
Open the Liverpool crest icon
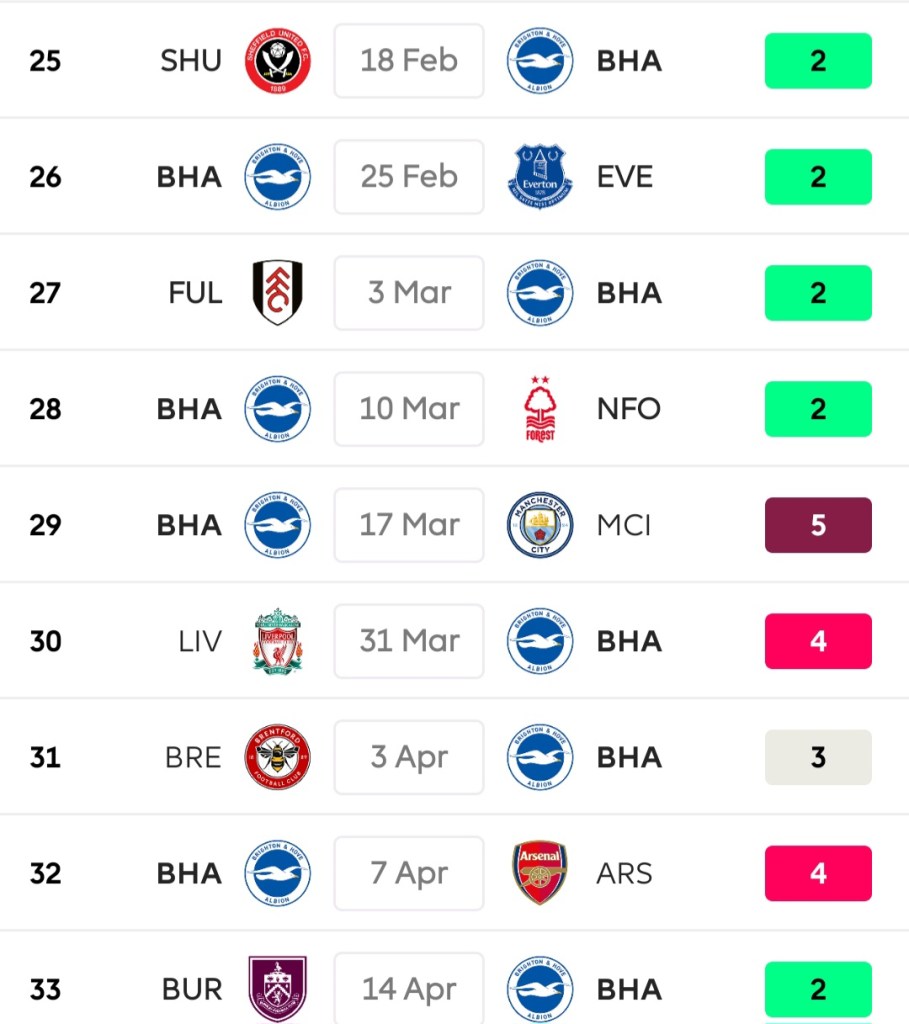pyautogui.click(x=277, y=641)
